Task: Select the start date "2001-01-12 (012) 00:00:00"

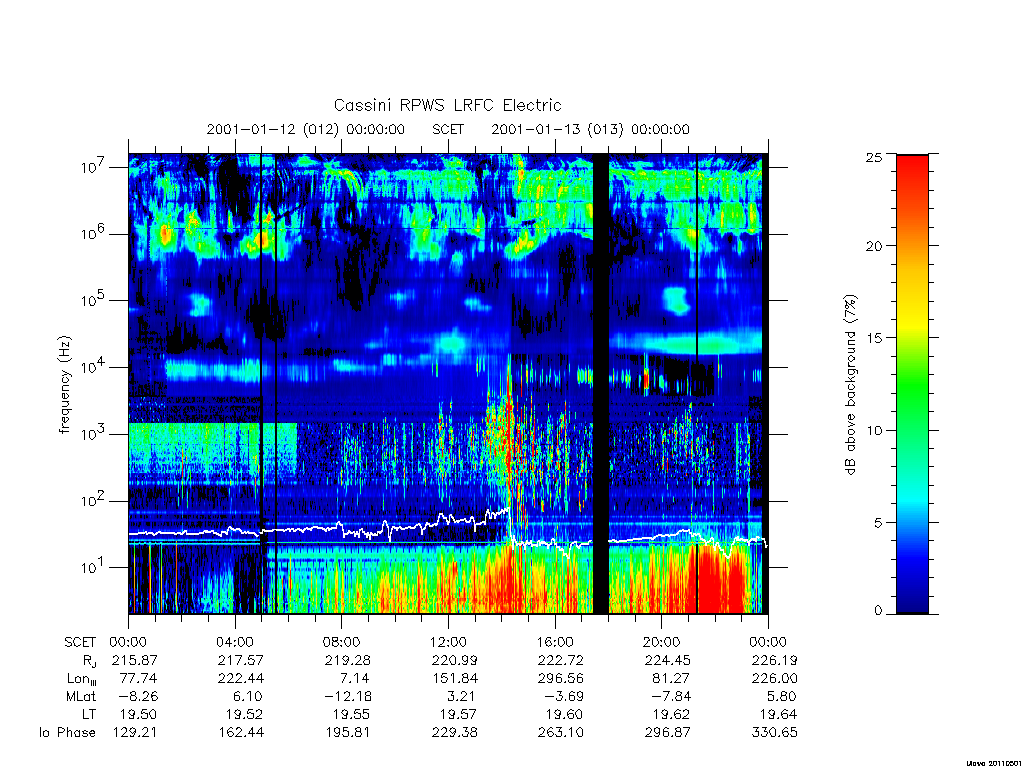Action: click(x=306, y=129)
